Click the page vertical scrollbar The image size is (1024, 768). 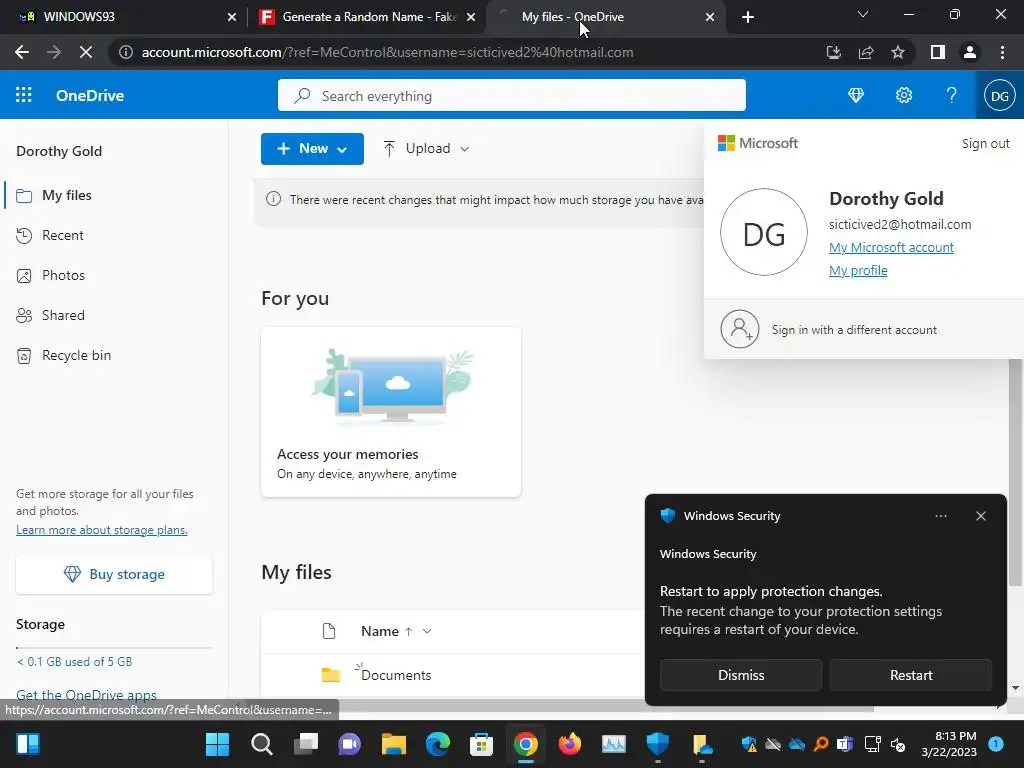[1016, 470]
